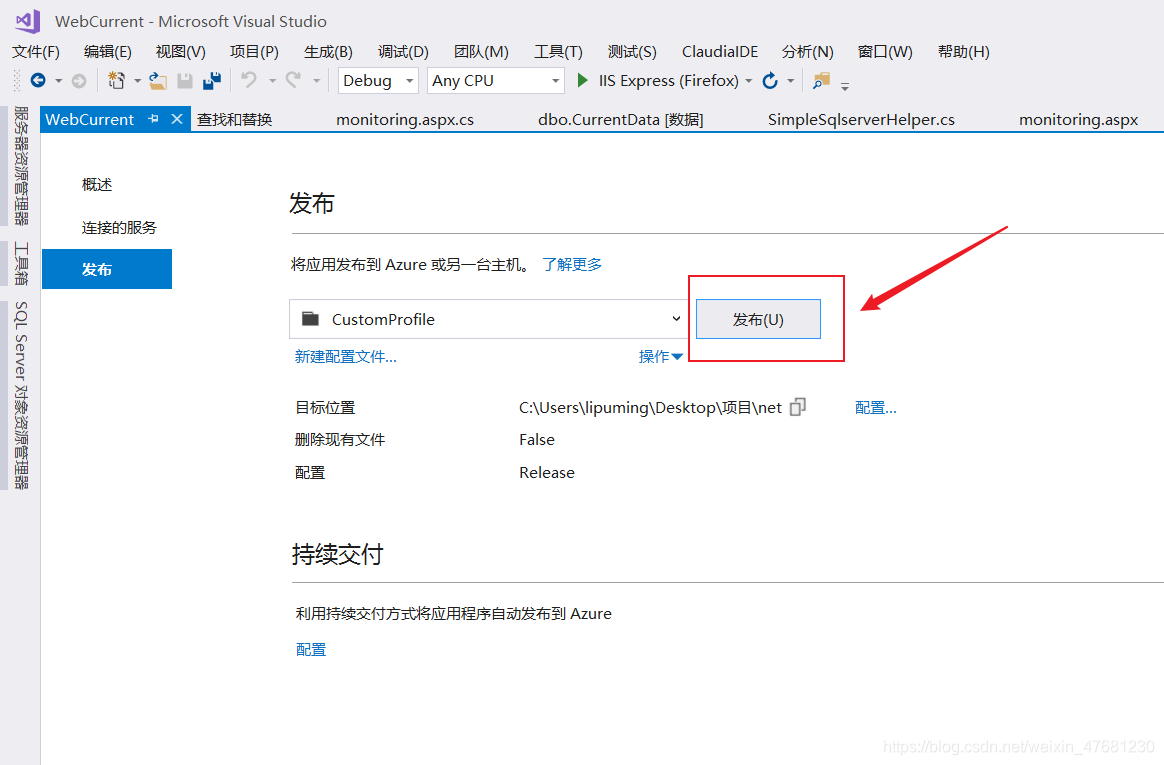Open the 调试(D) menu
This screenshot has height=765, width=1164.
403,52
